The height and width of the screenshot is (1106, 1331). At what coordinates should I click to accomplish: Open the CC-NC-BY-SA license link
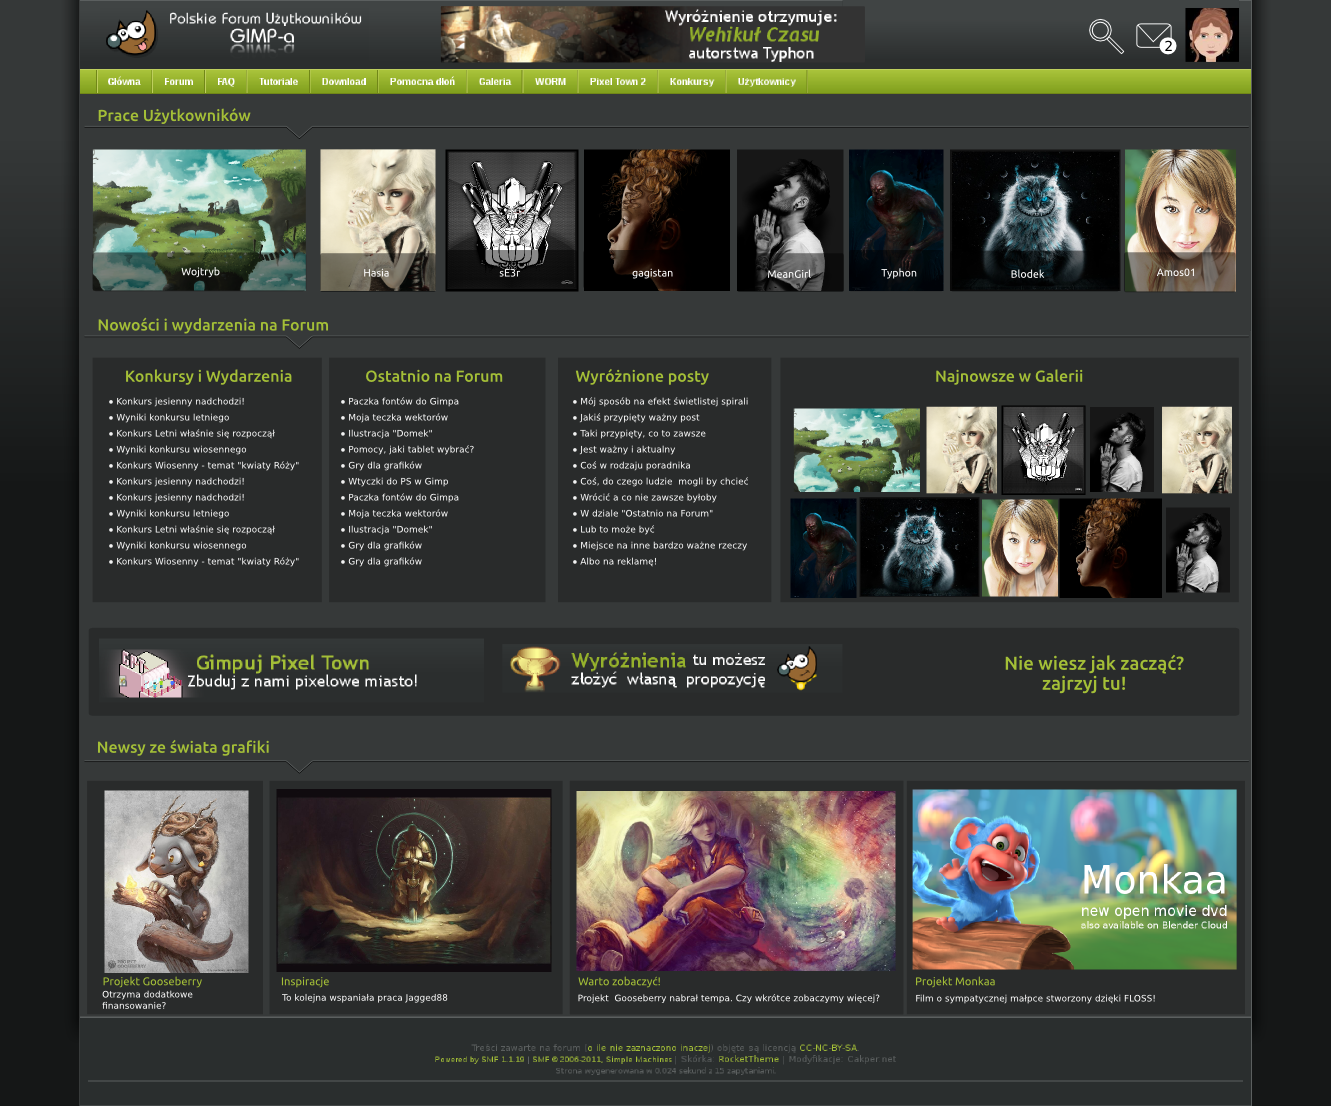click(827, 1048)
